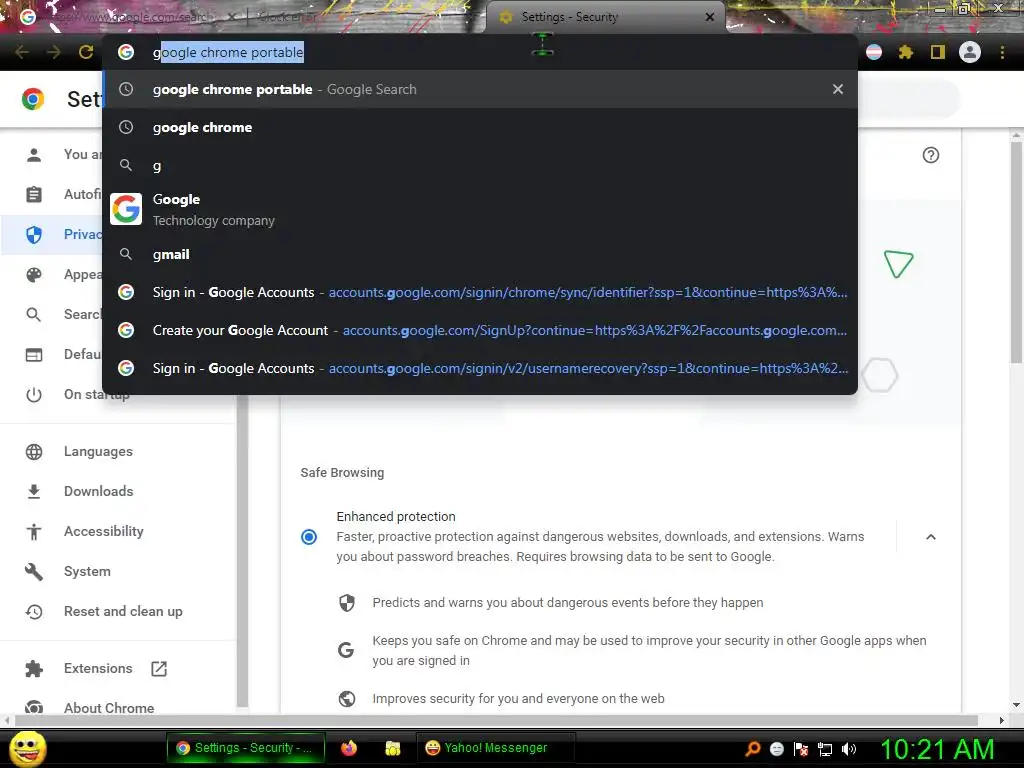Click the Default browser window icon
This screenshot has height=768, width=1024.
(x=34, y=355)
